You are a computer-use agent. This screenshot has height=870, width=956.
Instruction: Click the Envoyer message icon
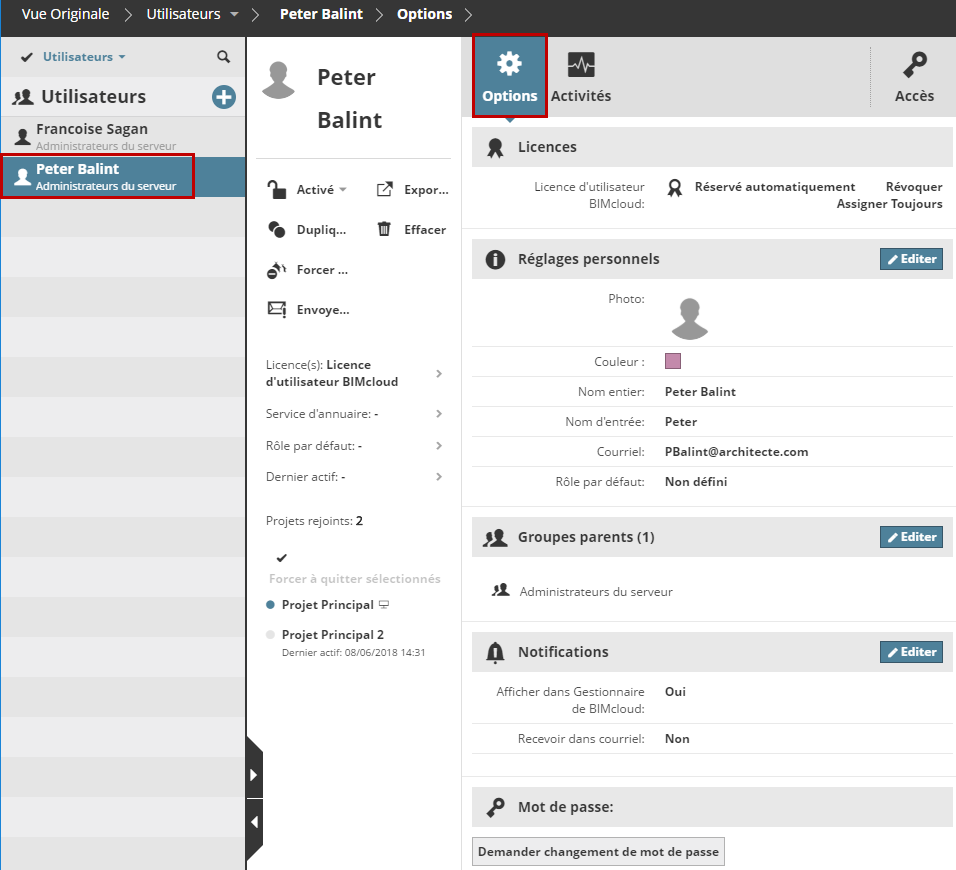point(277,309)
